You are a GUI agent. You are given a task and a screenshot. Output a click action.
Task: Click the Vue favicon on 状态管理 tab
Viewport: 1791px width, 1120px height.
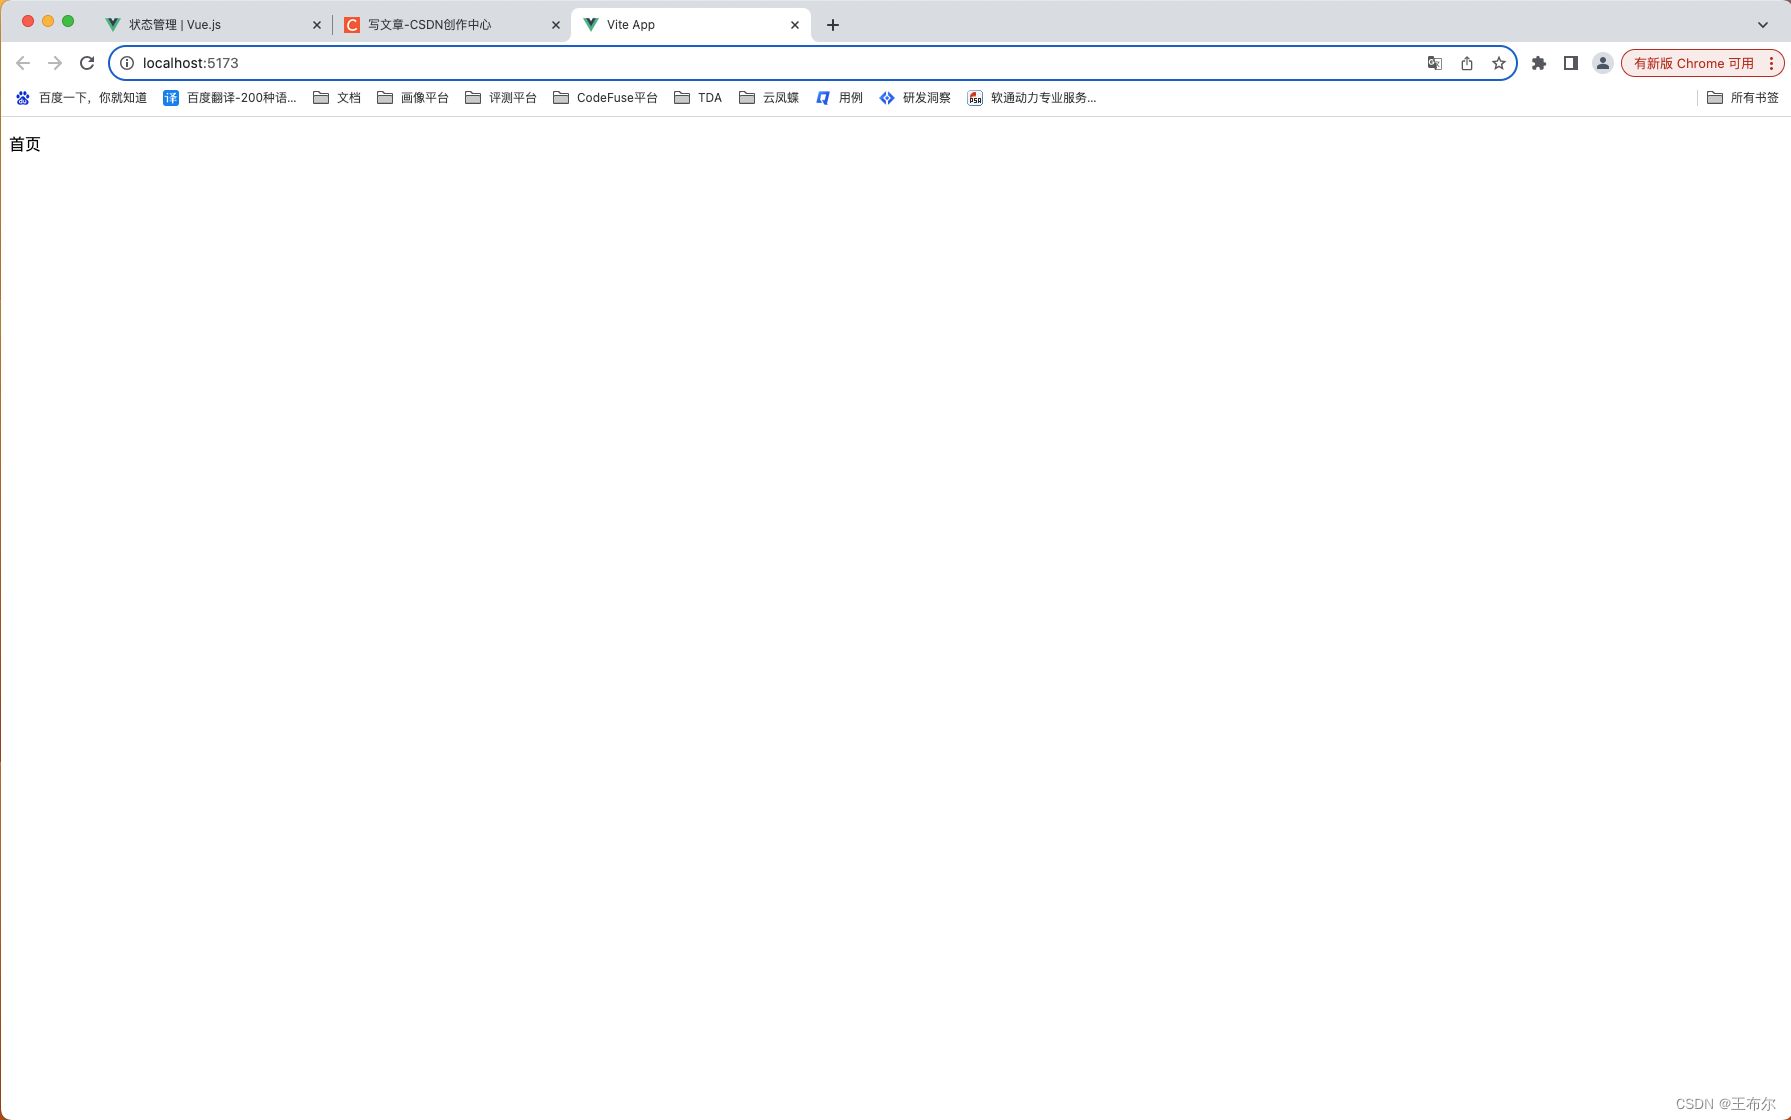[x=113, y=25]
